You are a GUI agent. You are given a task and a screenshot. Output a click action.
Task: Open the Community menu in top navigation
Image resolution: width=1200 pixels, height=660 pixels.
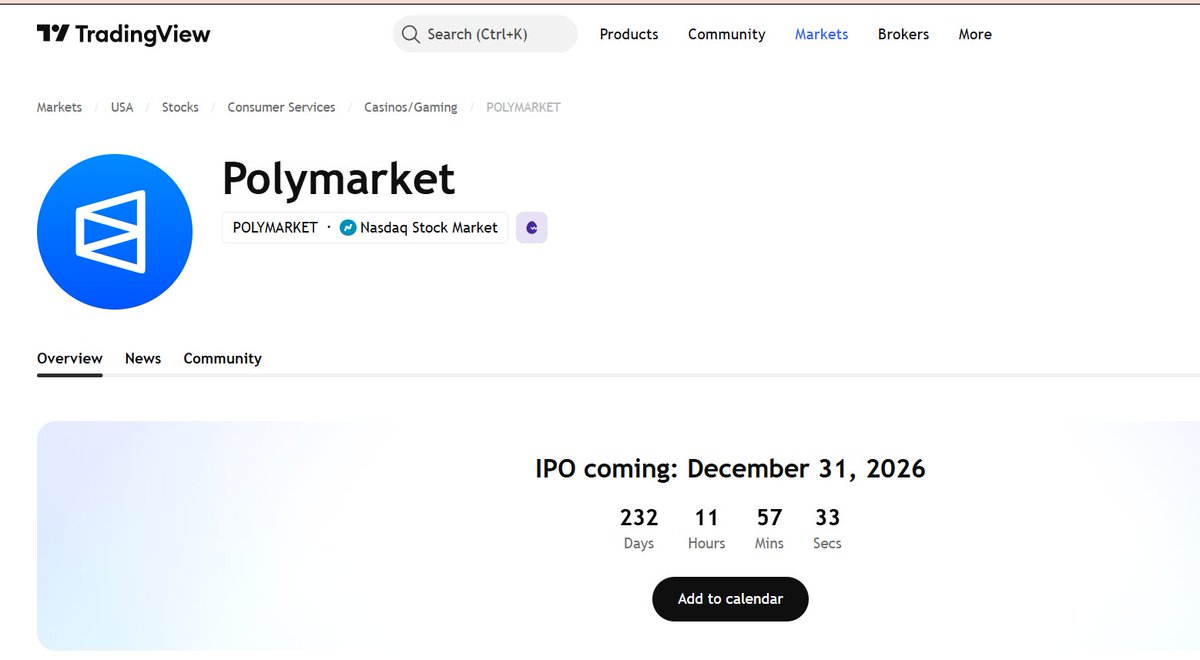[726, 34]
